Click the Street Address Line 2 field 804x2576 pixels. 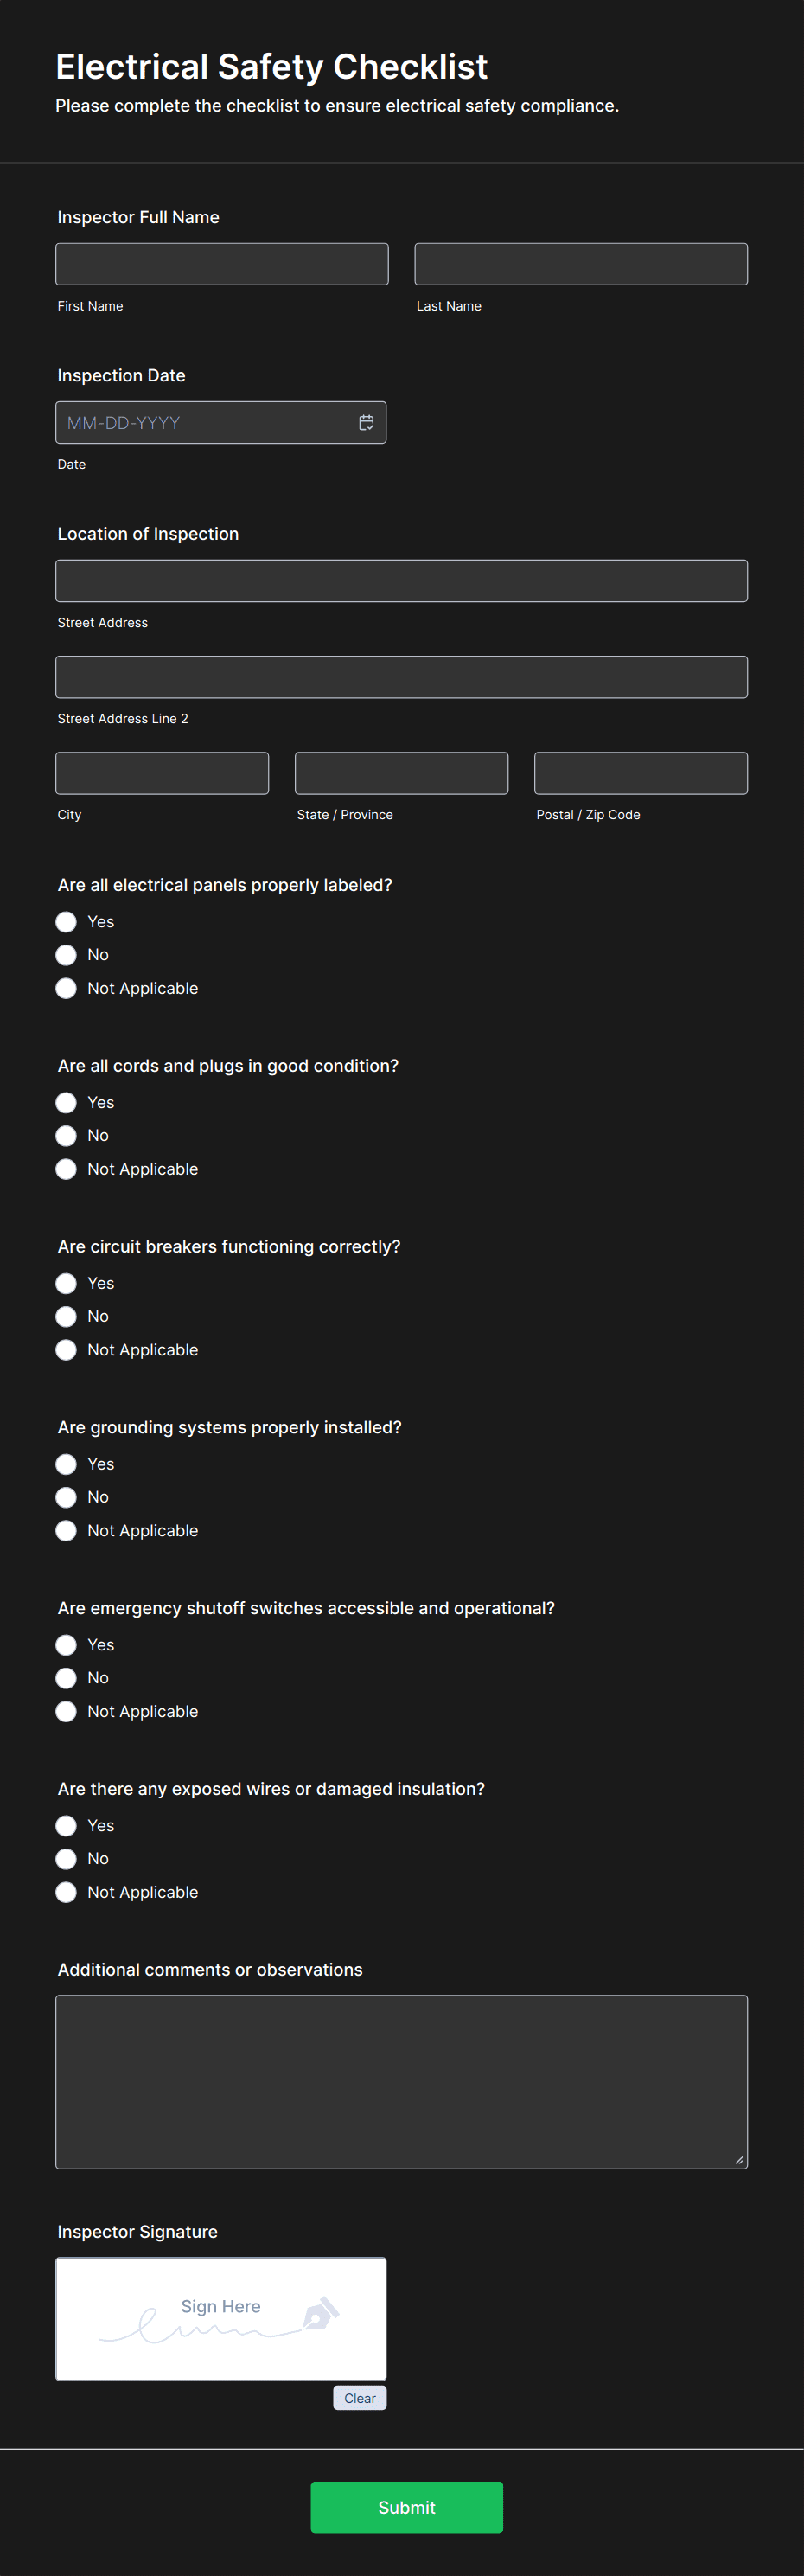(402, 677)
